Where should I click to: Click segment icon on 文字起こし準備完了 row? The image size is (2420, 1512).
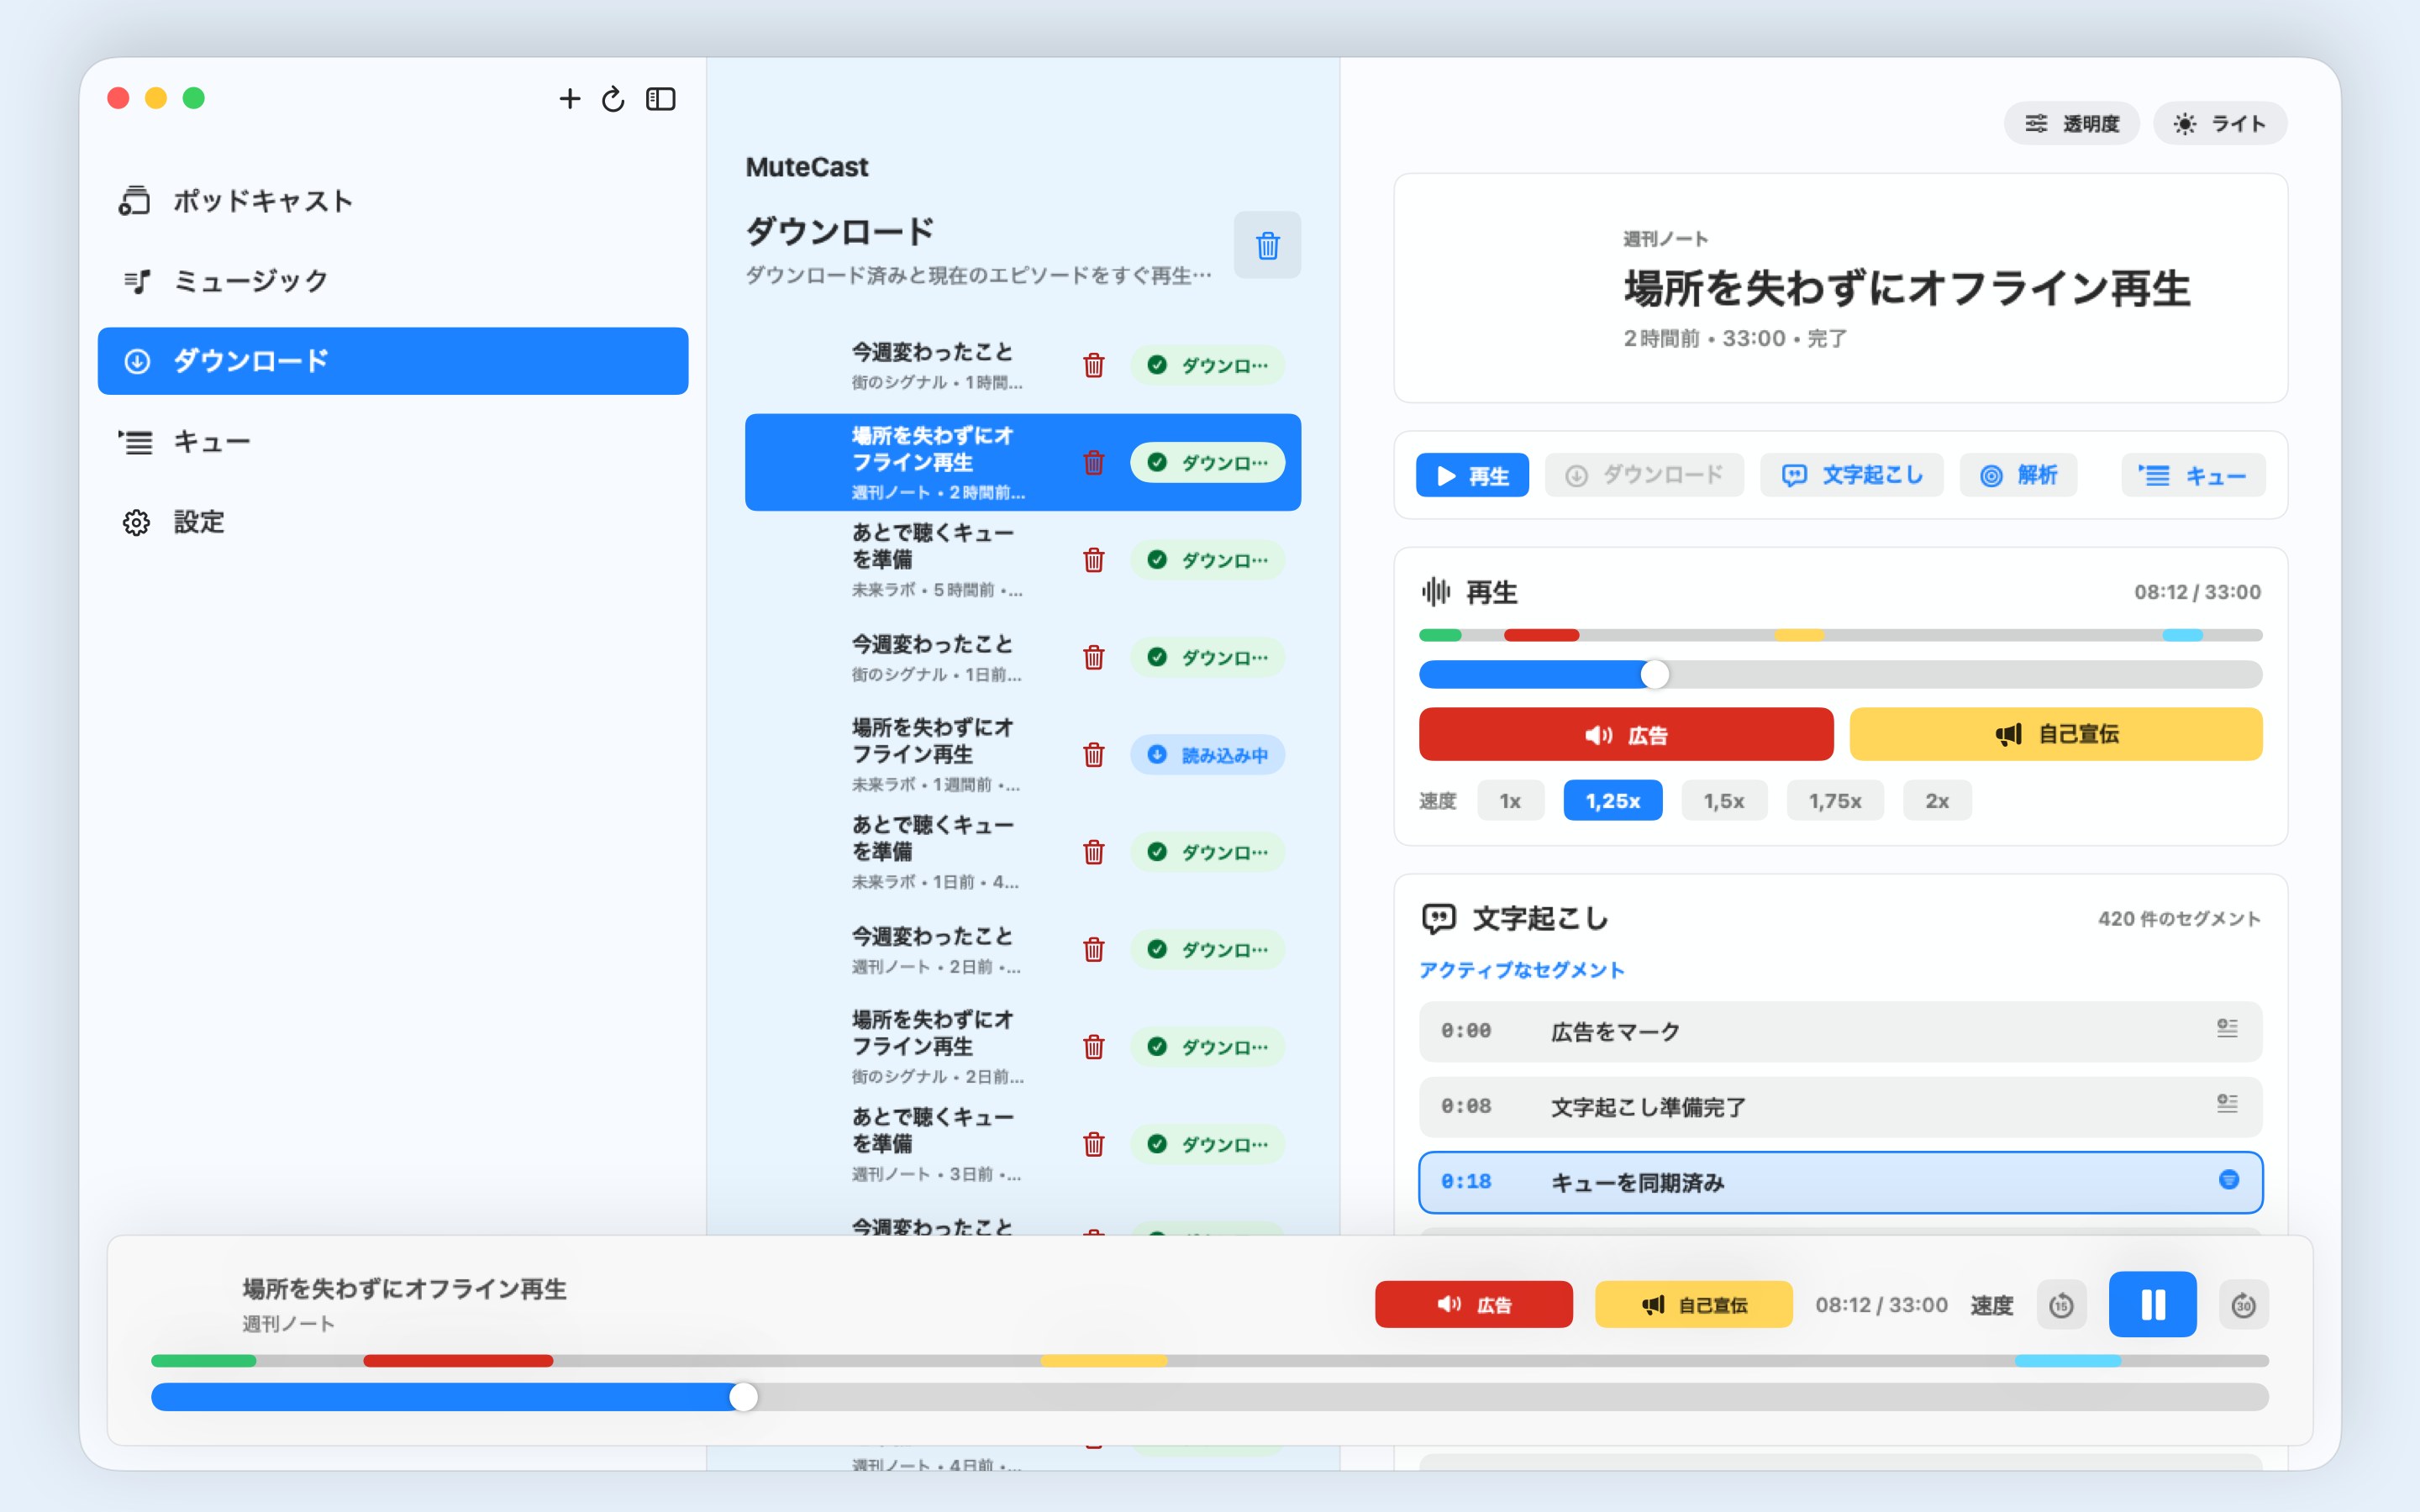2227,1103
